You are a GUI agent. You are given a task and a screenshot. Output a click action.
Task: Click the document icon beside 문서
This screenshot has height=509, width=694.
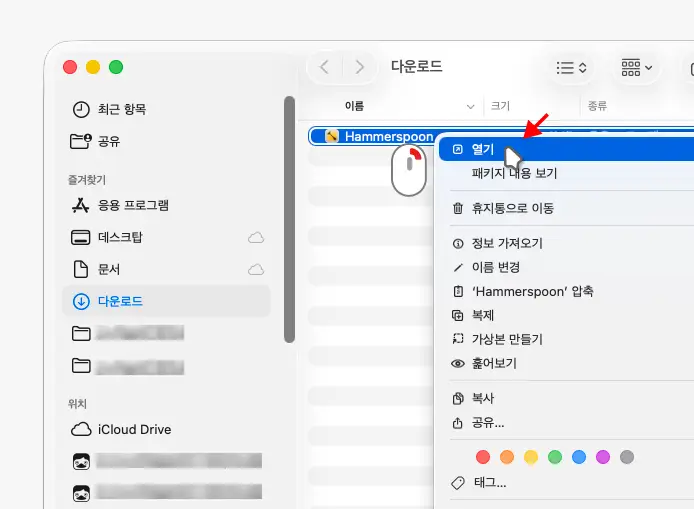(x=81, y=269)
